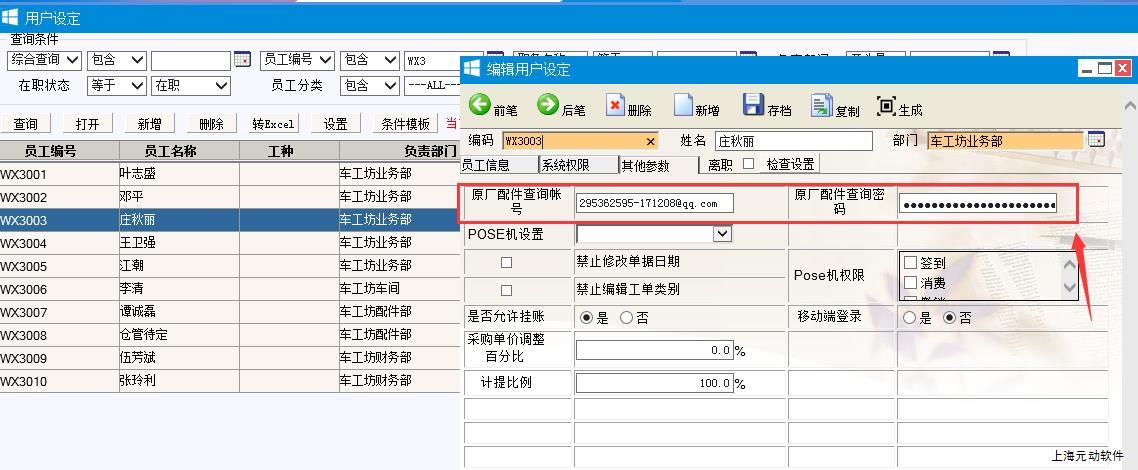Enable the 禁止修改单据日期 checkbox
The height and width of the screenshot is (470, 1138).
coord(506,262)
